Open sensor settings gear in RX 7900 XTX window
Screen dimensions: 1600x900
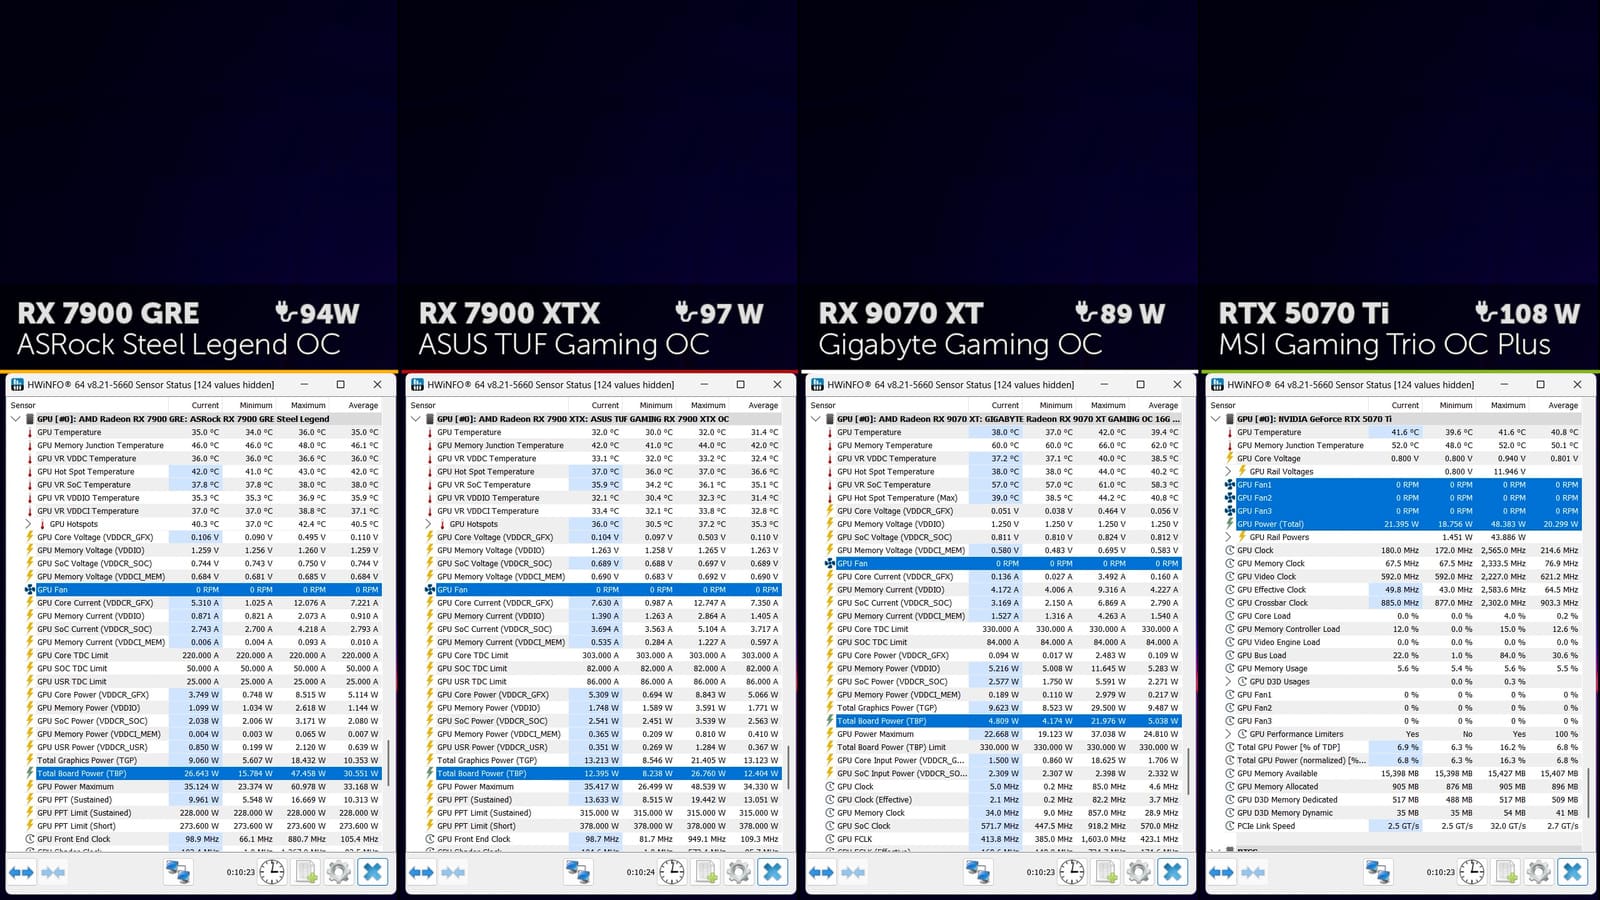(x=738, y=872)
